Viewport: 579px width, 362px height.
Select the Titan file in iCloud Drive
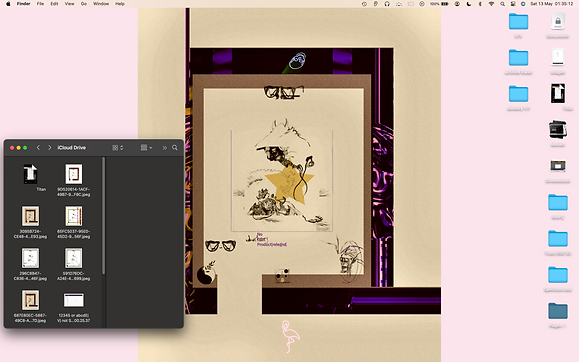pos(30,174)
